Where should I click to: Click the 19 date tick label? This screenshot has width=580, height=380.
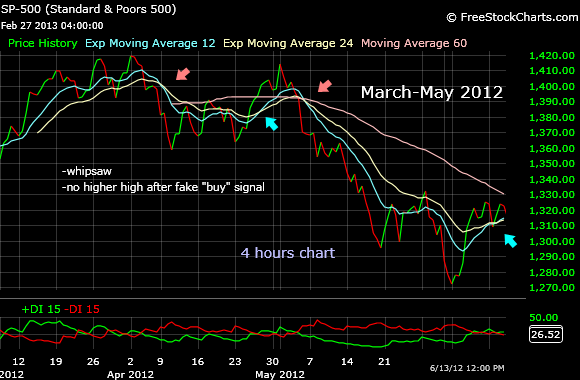[56, 361]
